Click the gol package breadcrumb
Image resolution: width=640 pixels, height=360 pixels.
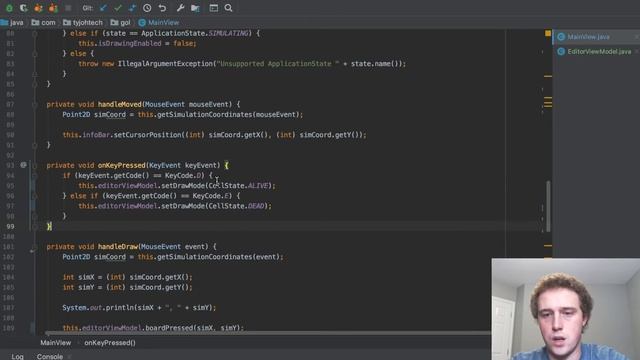pyautogui.click(x=121, y=22)
